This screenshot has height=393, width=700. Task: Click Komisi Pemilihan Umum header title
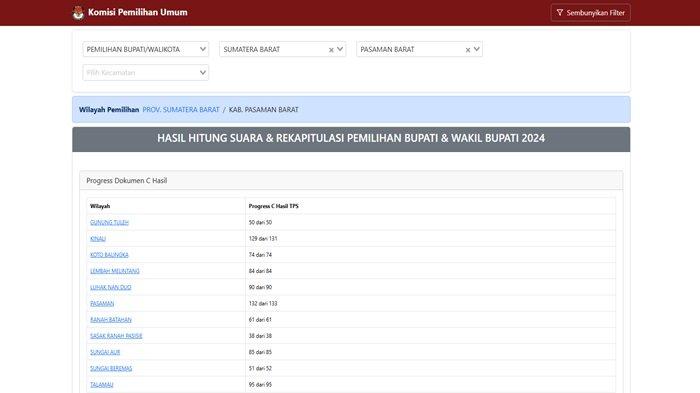pyautogui.click(x=138, y=12)
